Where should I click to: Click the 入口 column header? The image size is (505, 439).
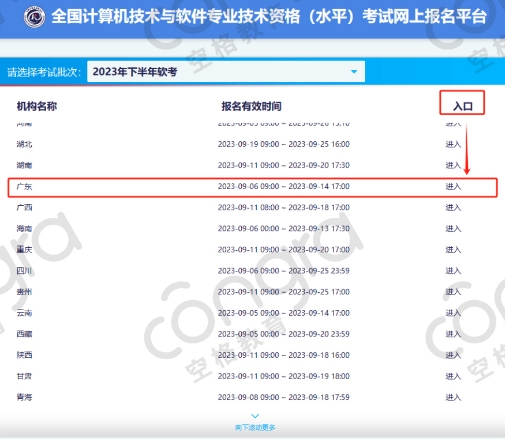(463, 106)
